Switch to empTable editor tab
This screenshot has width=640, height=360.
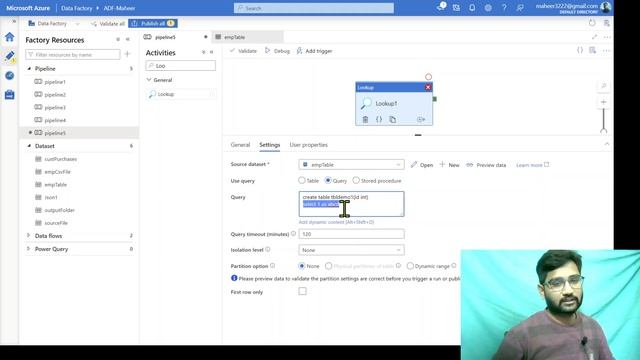point(248,37)
